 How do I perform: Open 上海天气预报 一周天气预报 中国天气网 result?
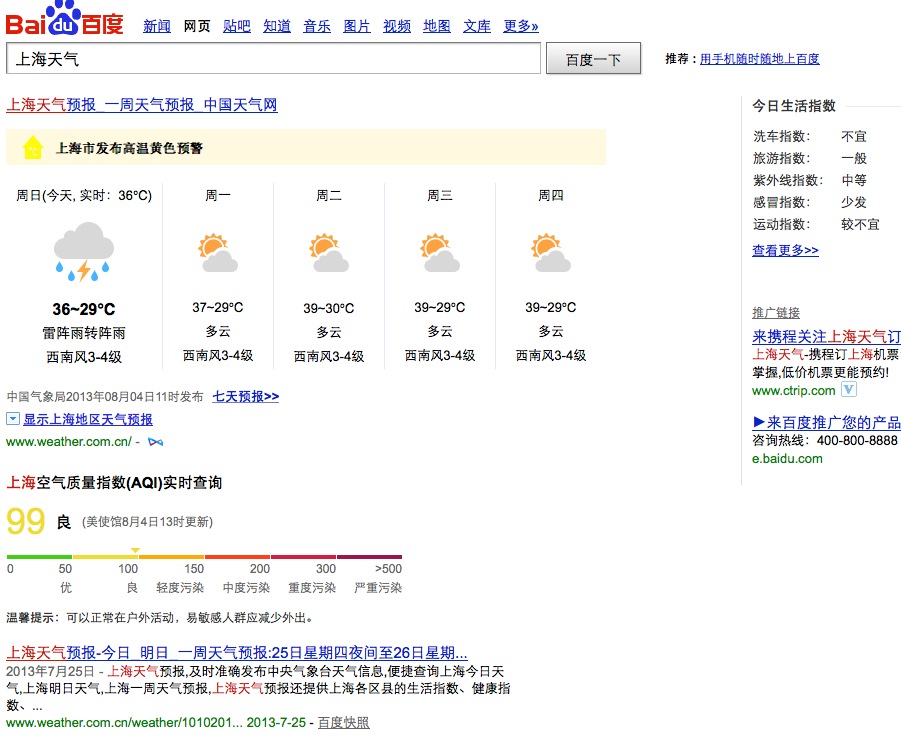click(x=142, y=105)
